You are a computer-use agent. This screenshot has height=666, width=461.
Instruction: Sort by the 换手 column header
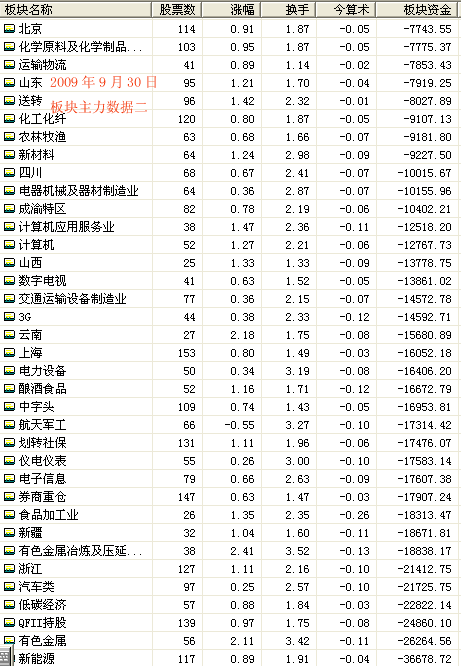pyautogui.click(x=288, y=9)
